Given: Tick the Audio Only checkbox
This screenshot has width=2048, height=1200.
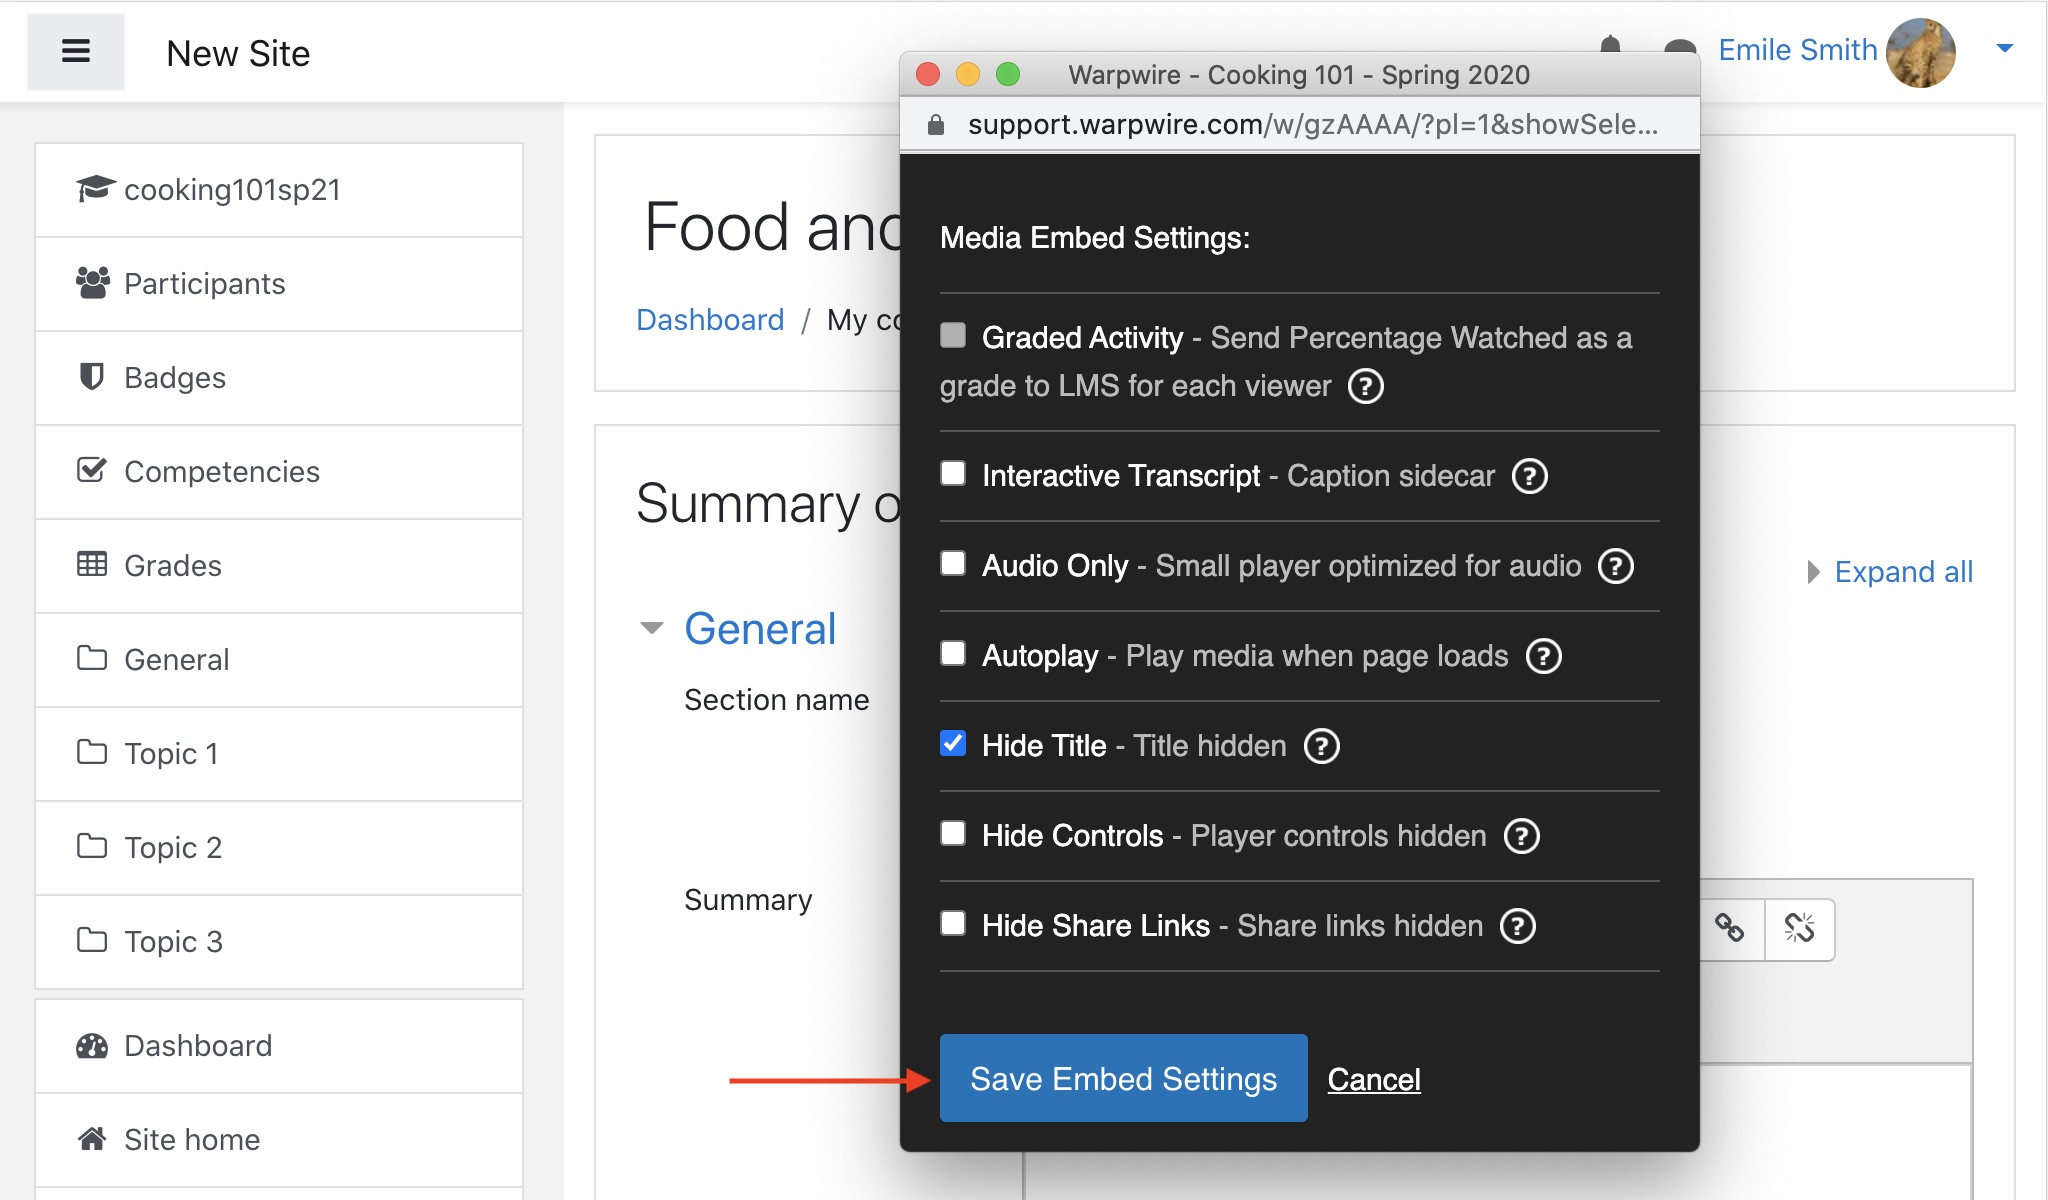Looking at the screenshot, I should tap(953, 564).
